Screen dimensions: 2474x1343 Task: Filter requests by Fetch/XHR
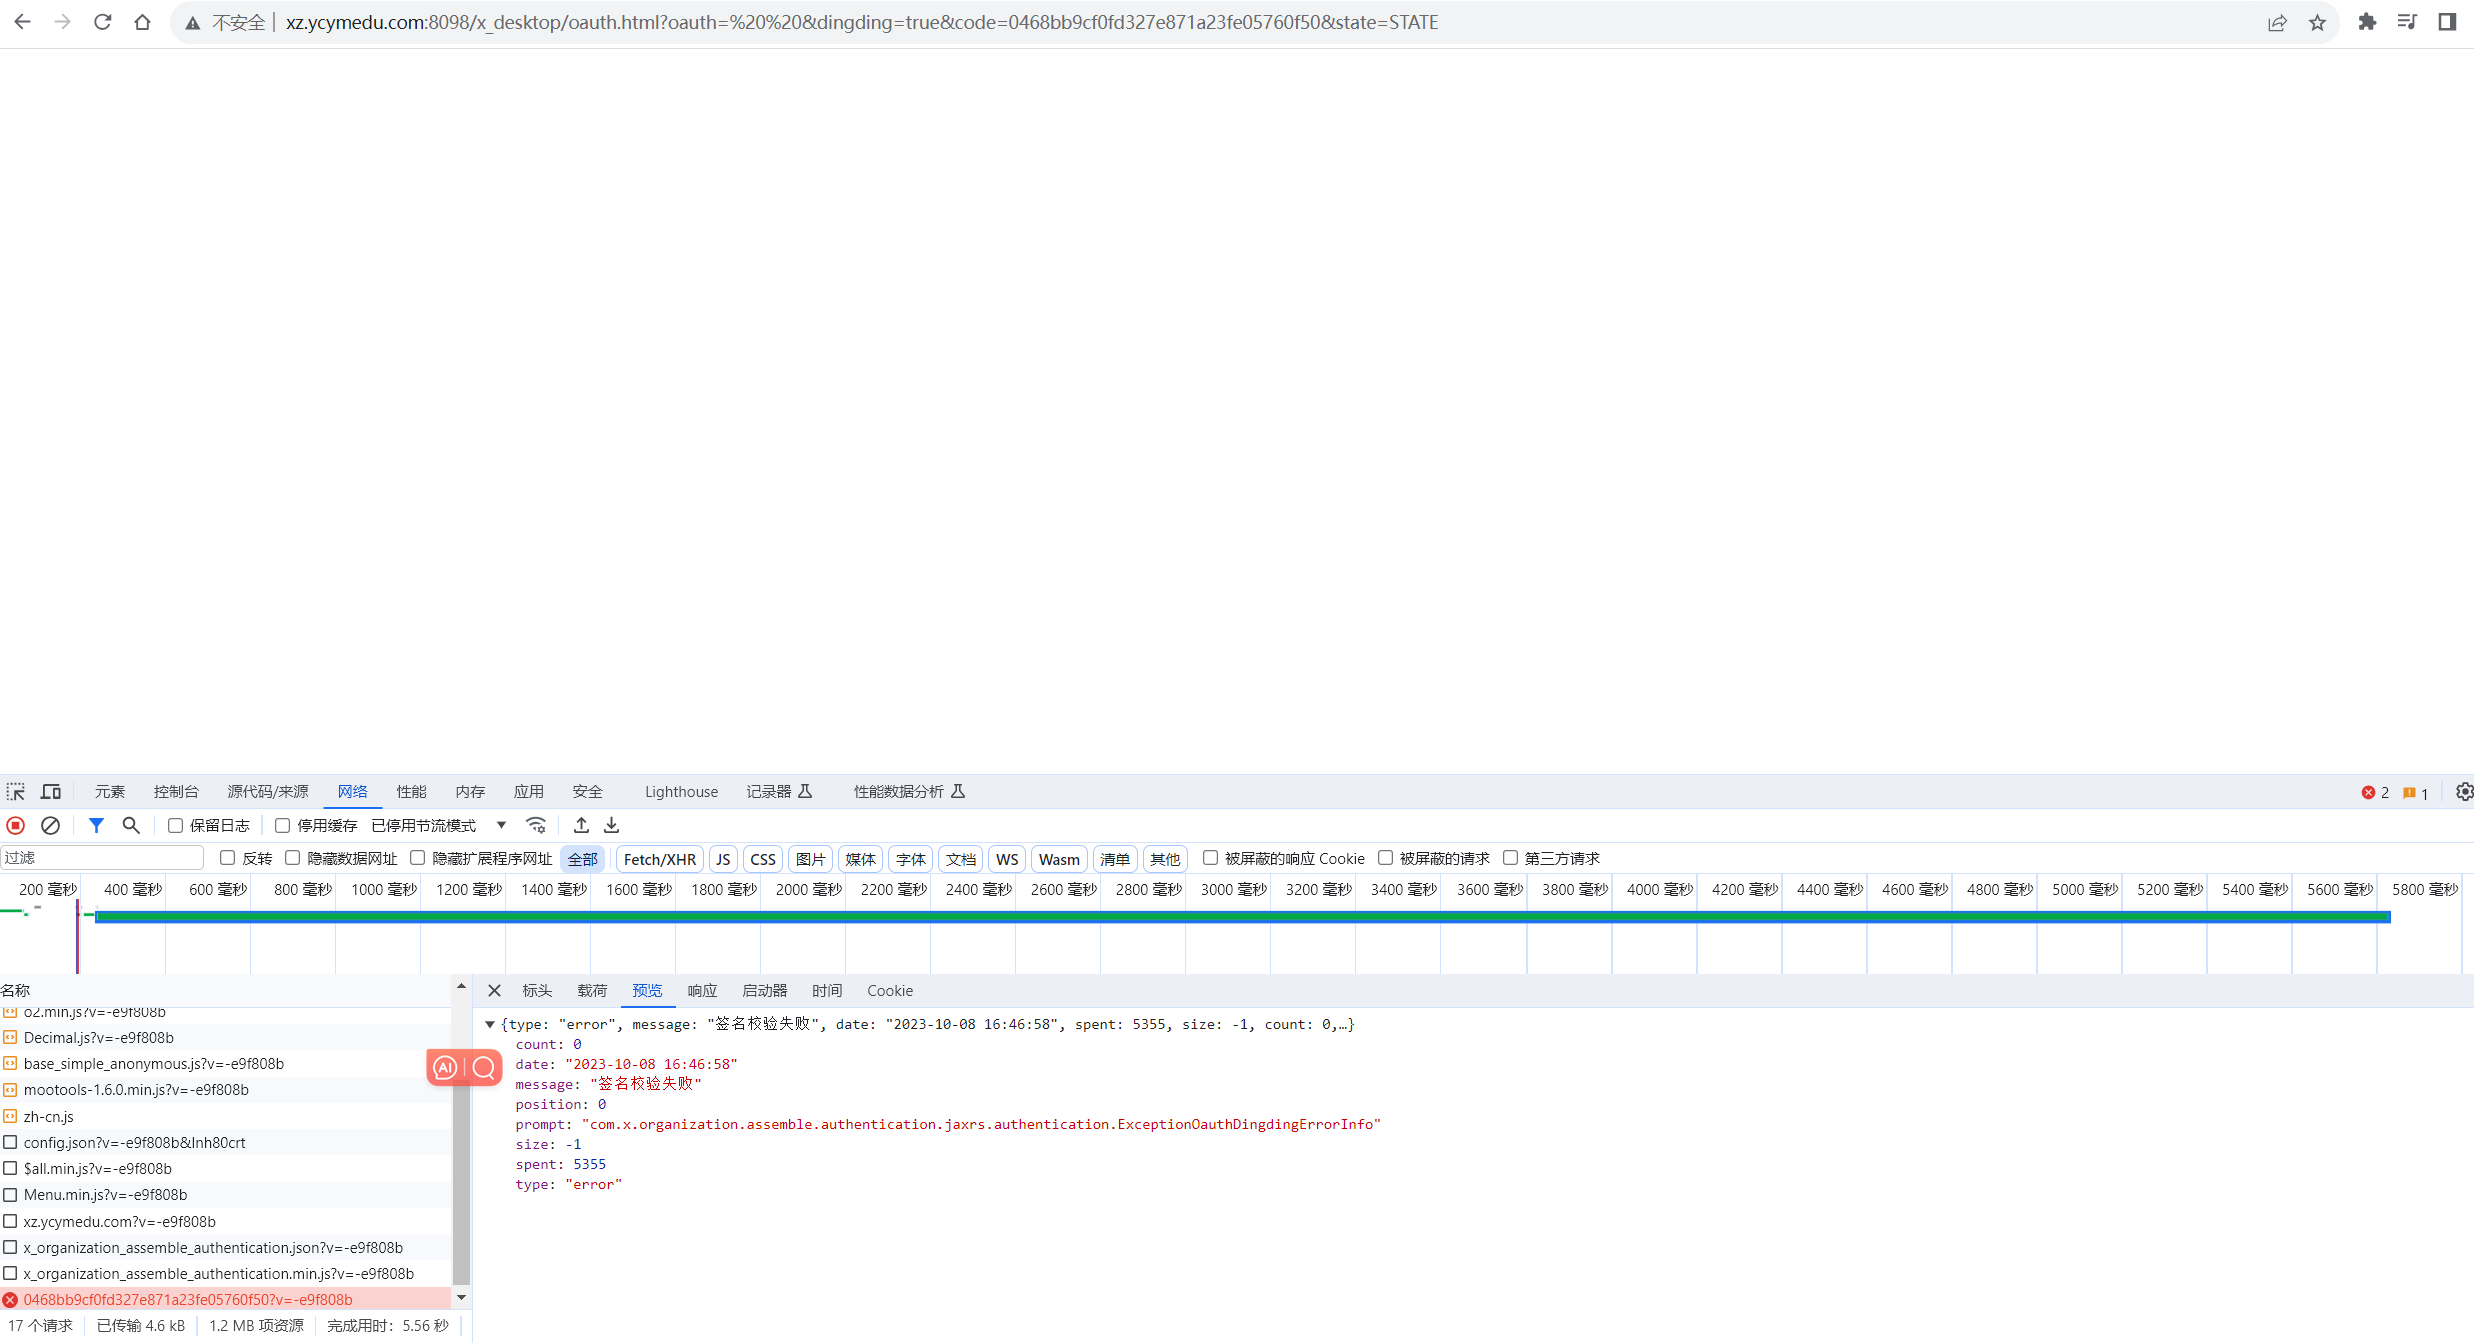[659, 859]
